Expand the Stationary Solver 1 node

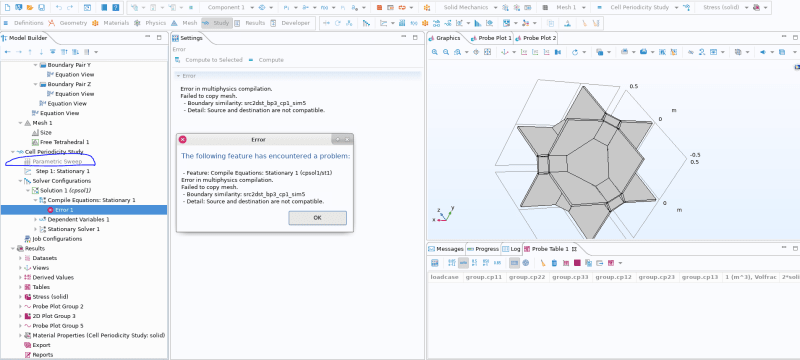[35, 229]
